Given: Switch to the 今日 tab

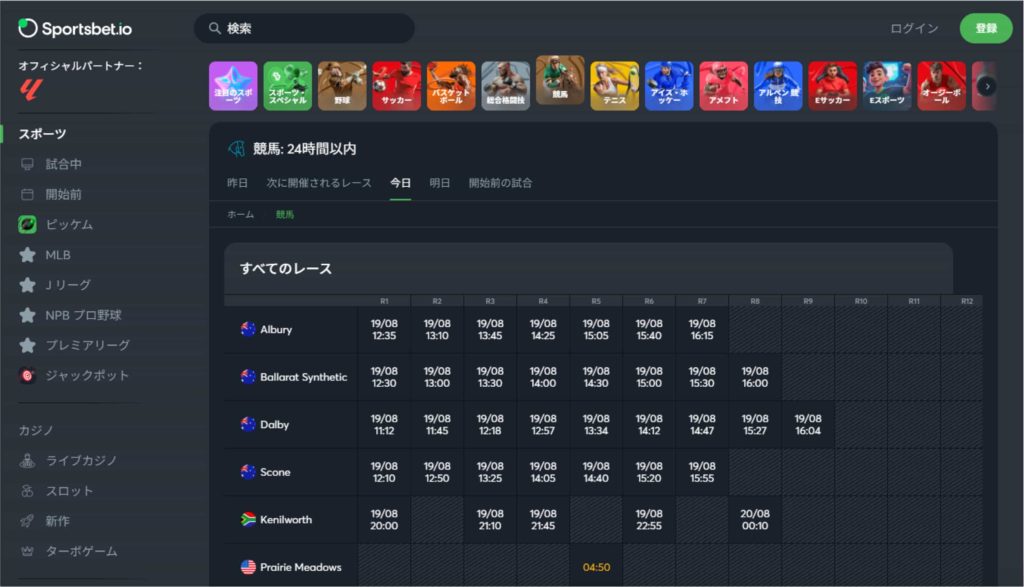Looking at the screenshot, I should point(400,183).
